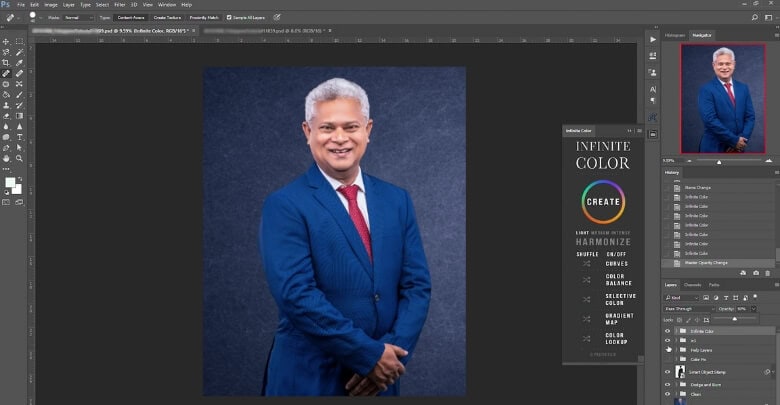Viewport: 780px width, 405px height.
Task: Toggle Sample All Layers checkbox
Action: (229, 17)
